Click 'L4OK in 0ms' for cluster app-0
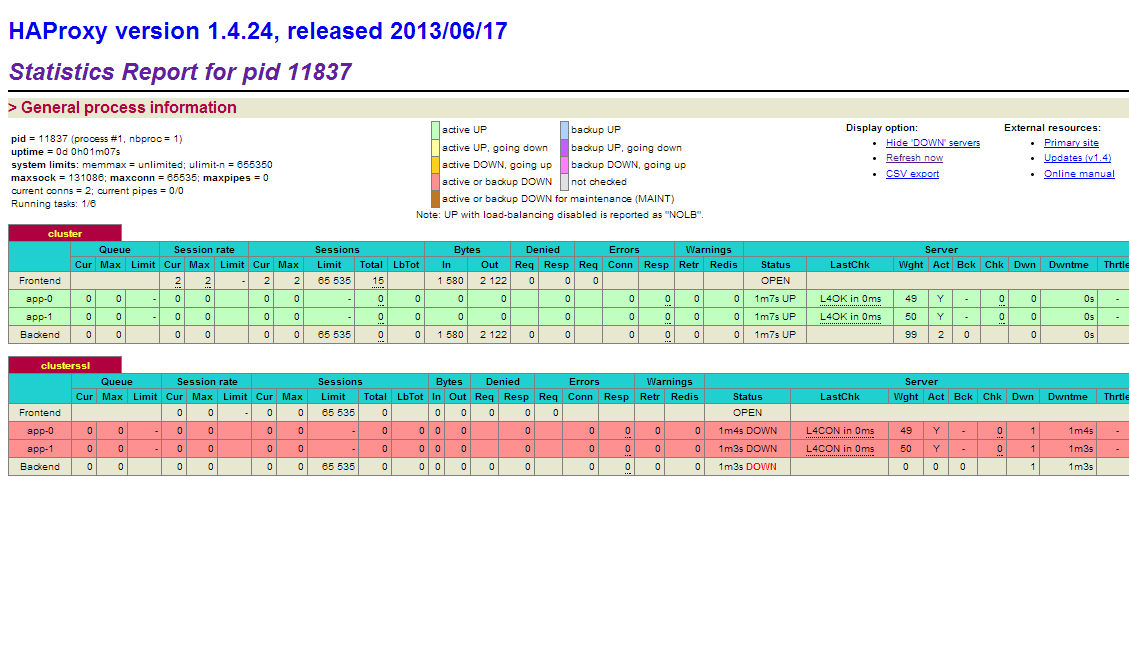The width and height of the screenshot is (1129, 664). (850, 299)
